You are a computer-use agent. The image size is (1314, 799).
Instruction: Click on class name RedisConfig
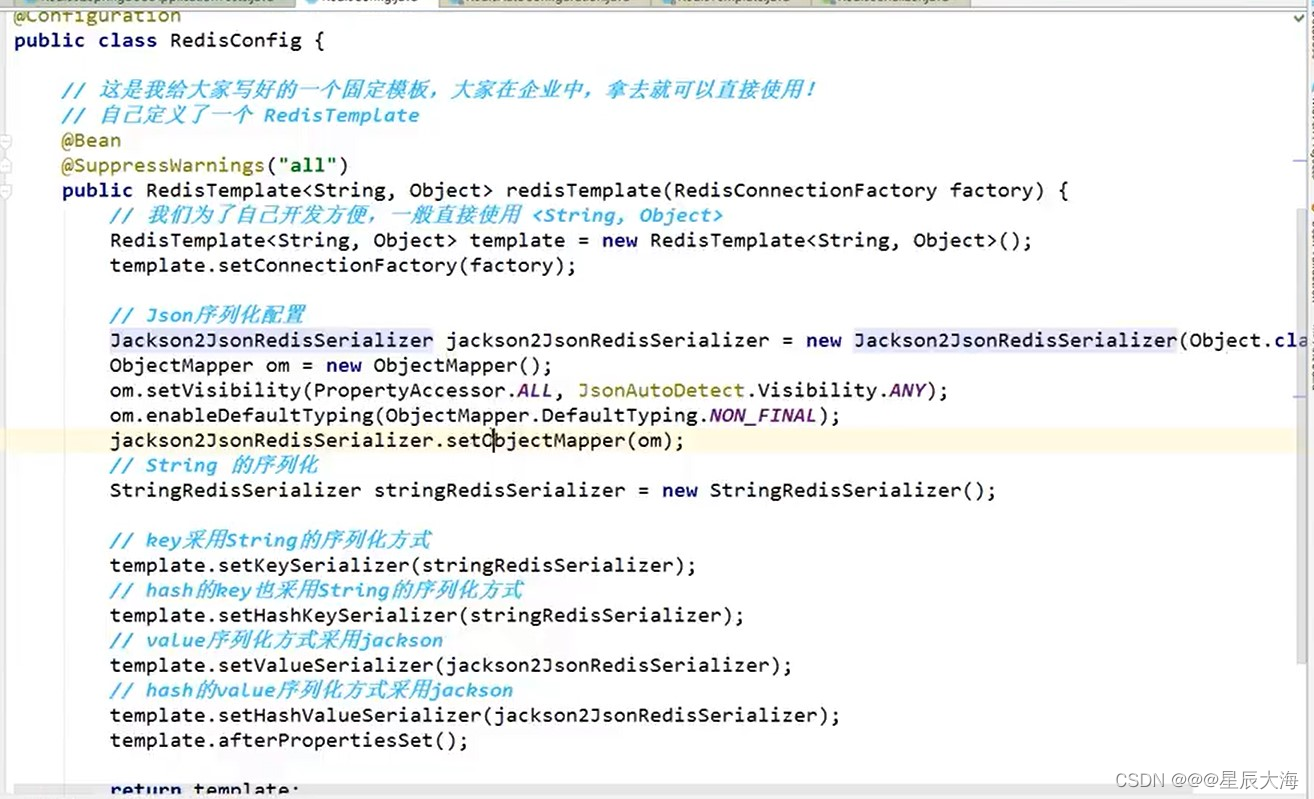pyautogui.click(x=235, y=41)
